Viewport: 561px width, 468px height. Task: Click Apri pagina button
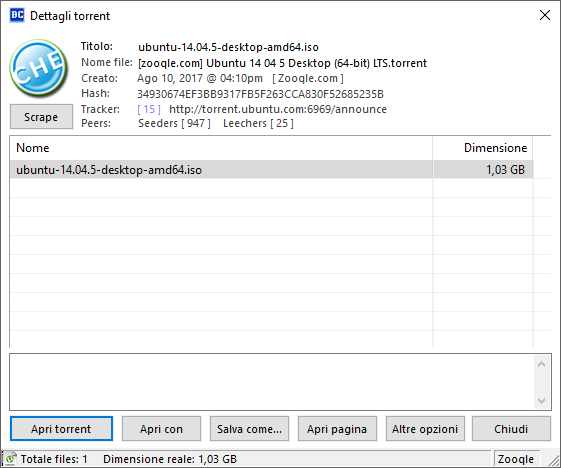click(x=337, y=429)
